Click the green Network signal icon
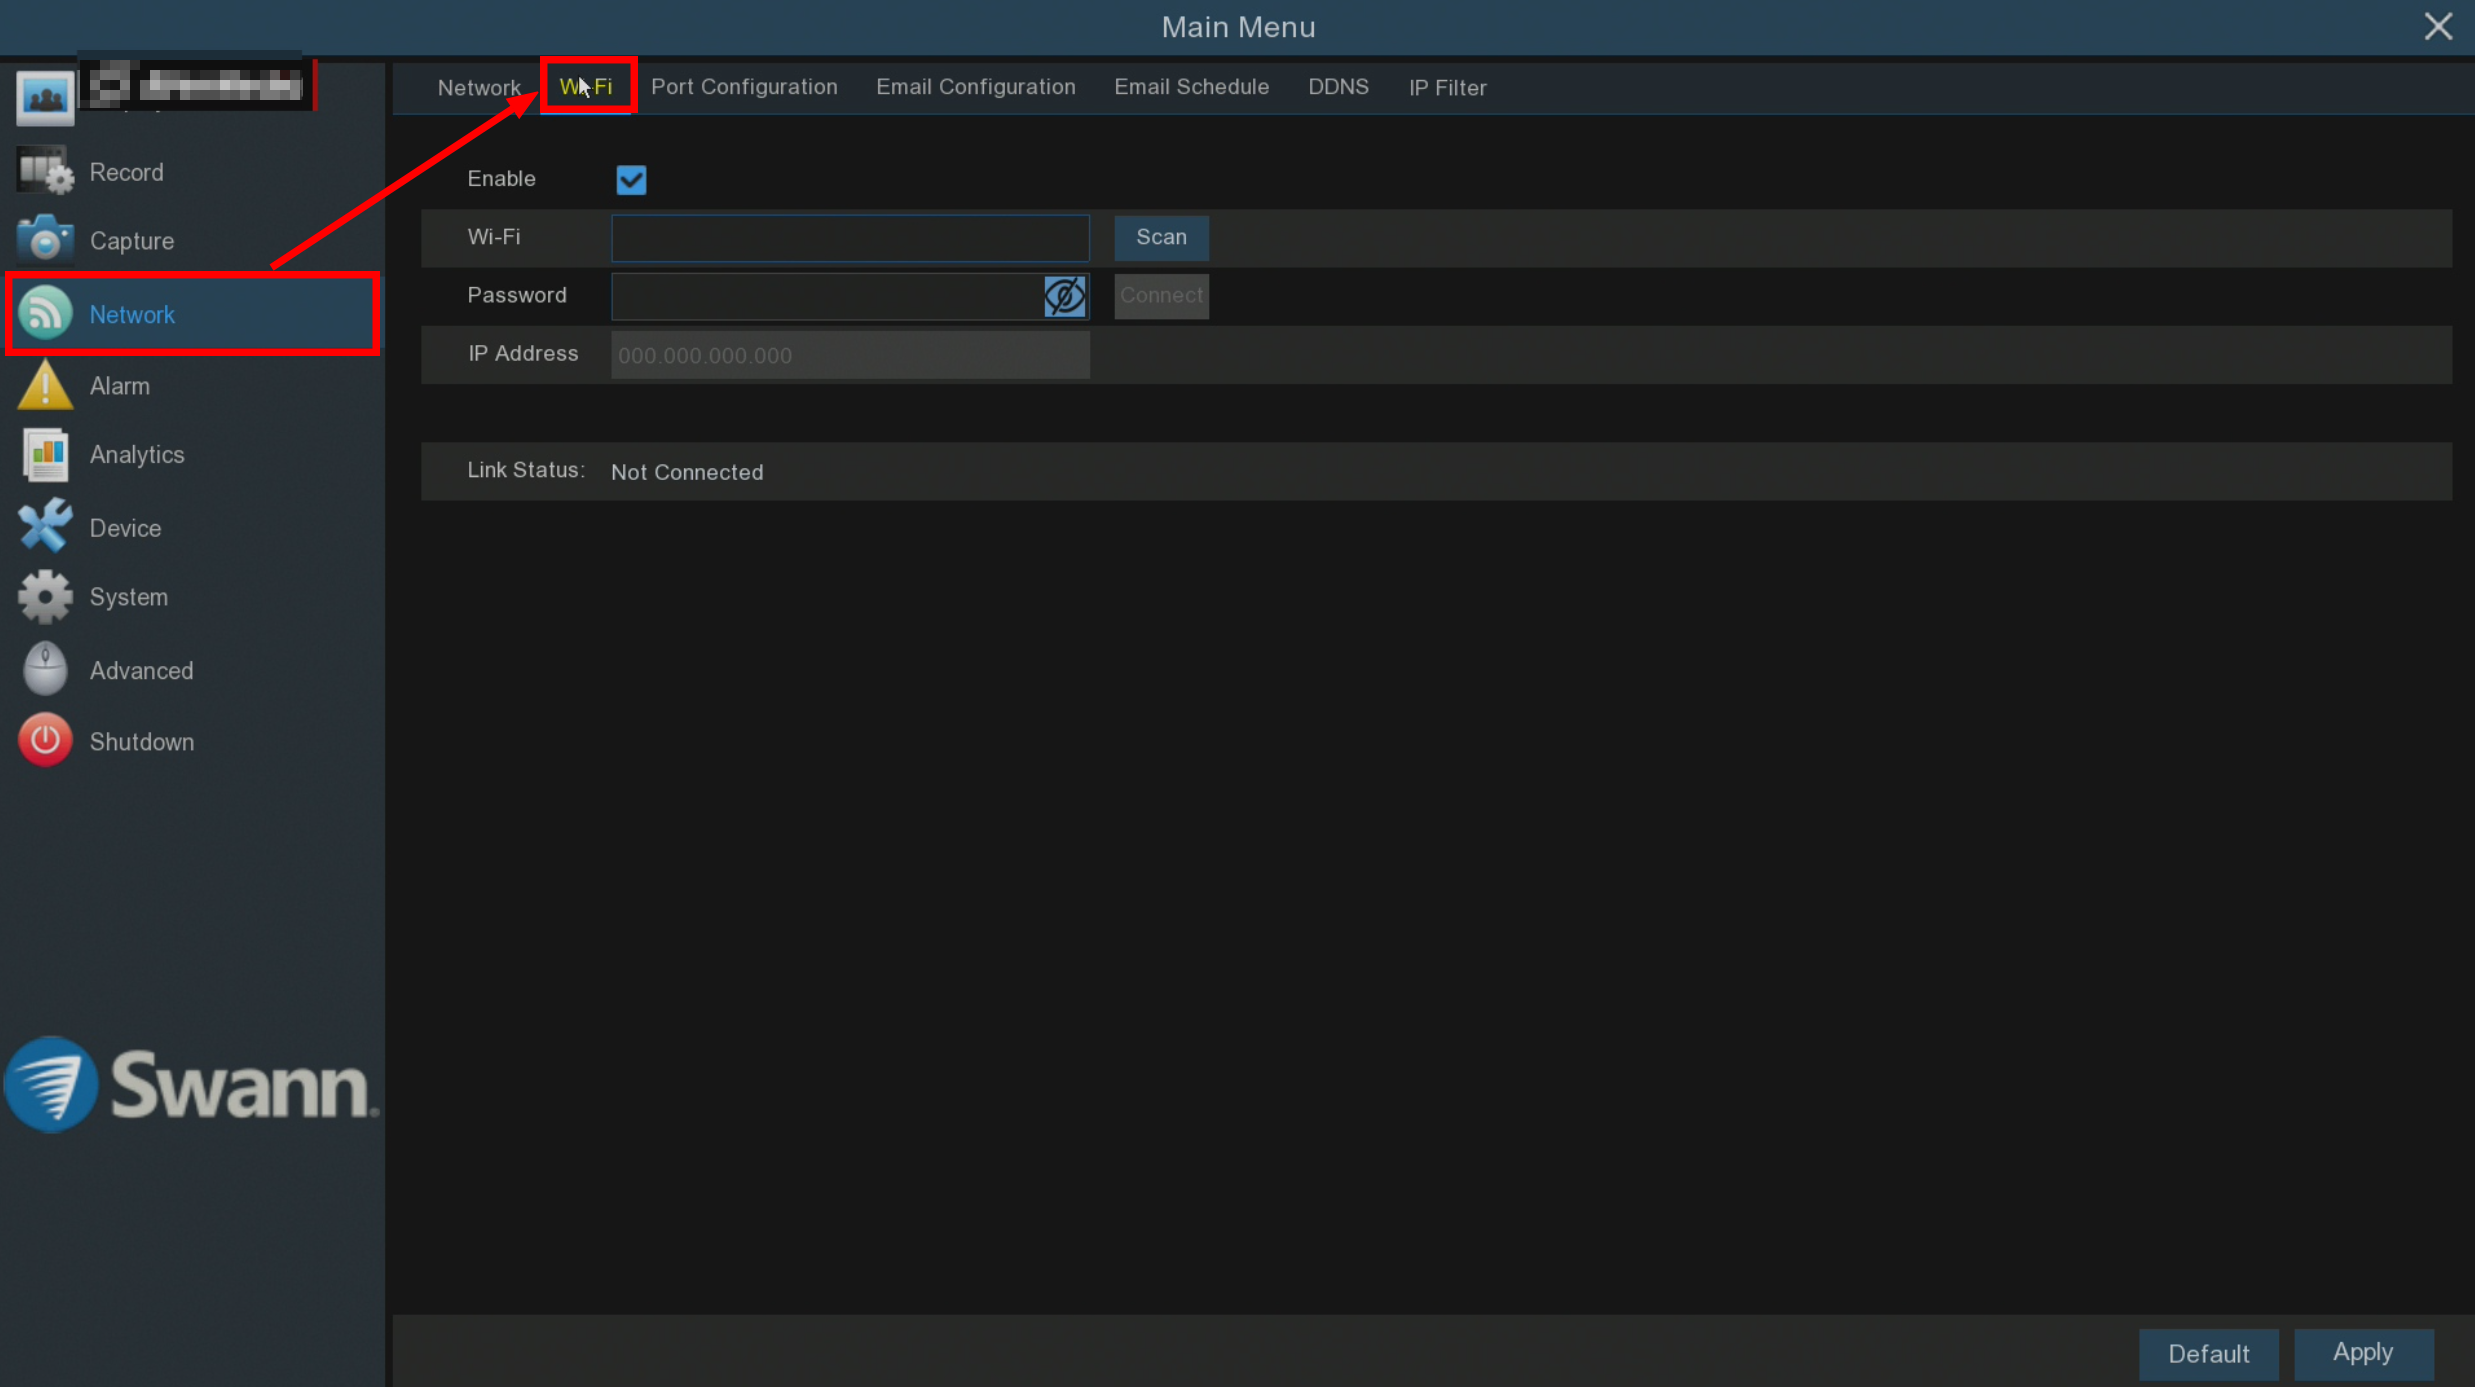2475x1387 pixels. pyautogui.click(x=45, y=314)
